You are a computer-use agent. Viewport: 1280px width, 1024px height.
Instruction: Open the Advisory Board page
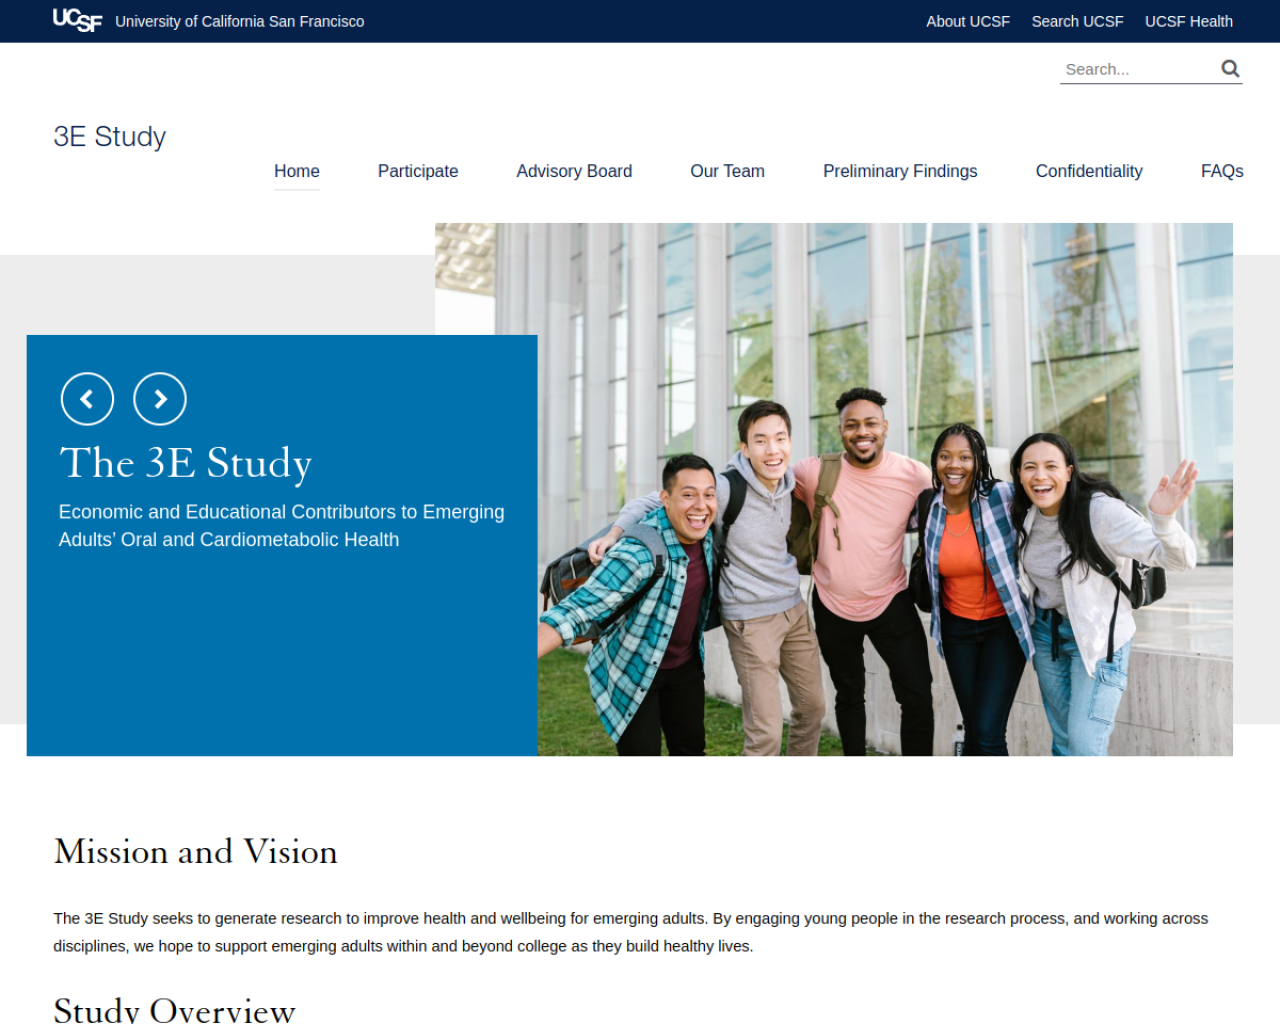pyautogui.click(x=574, y=171)
